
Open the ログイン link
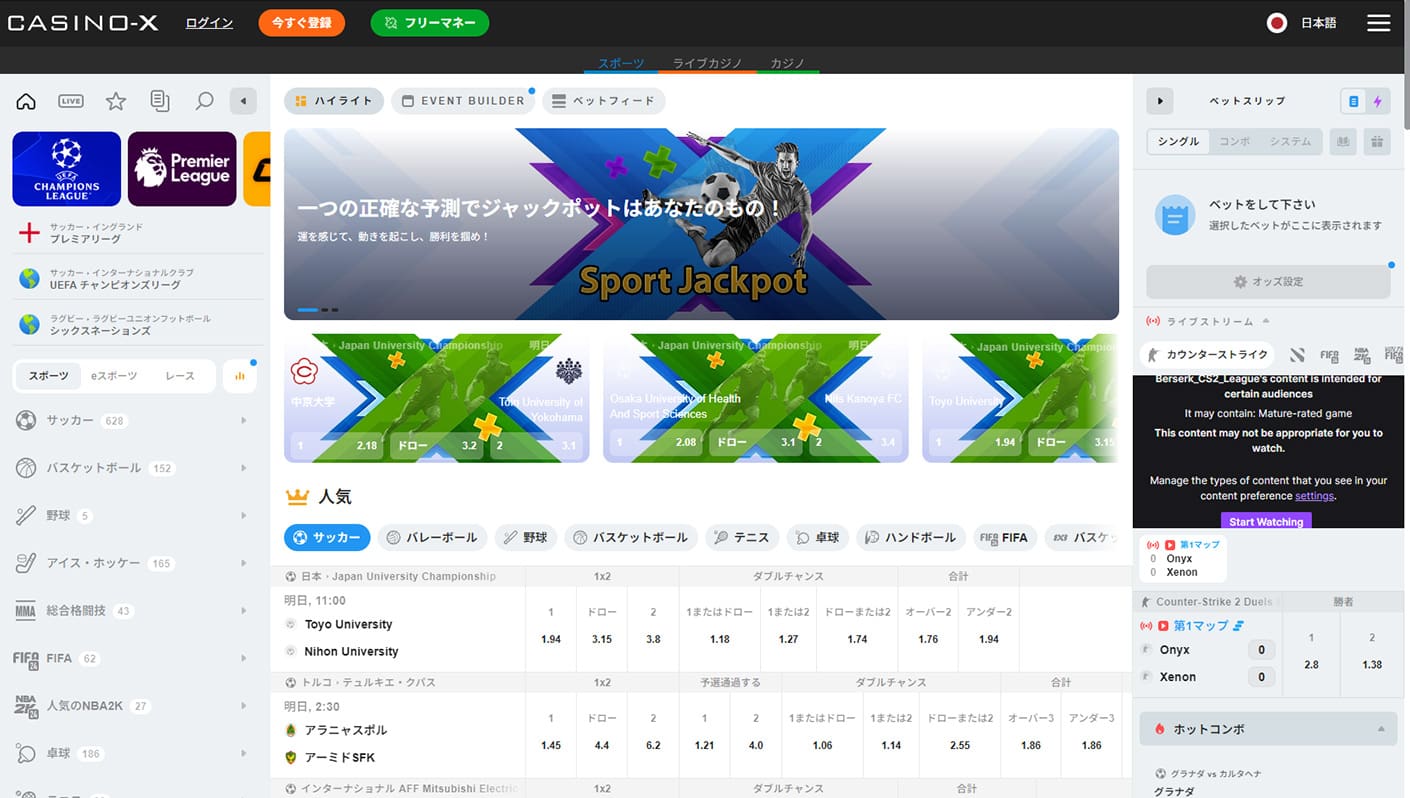(x=209, y=23)
